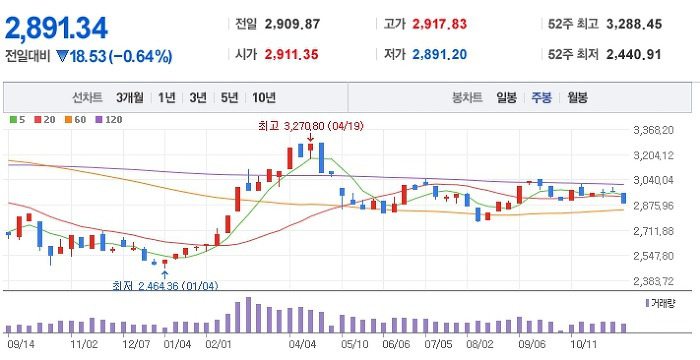Image resolution: width=700 pixels, height=360 pixels.
Task: Click the 09/06 date axis label
Action: (532, 345)
